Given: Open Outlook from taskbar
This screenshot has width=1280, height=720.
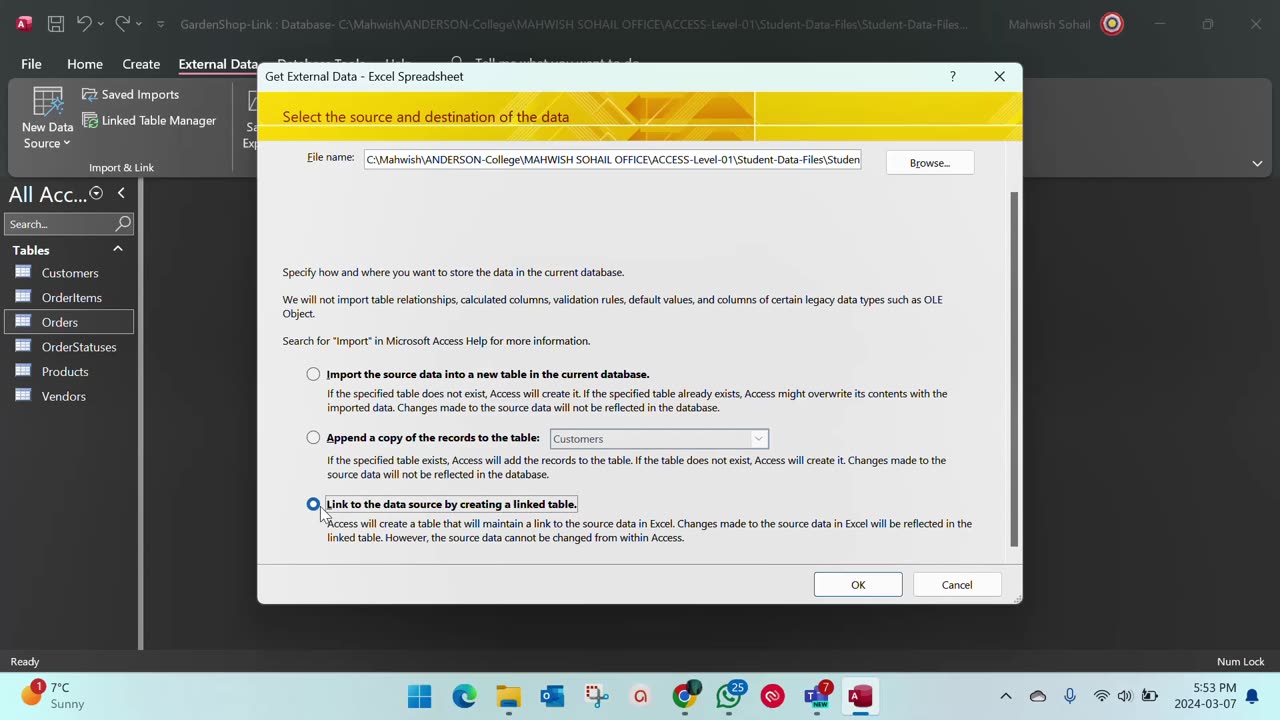Looking at the screenshot, I should coord(552,696).
